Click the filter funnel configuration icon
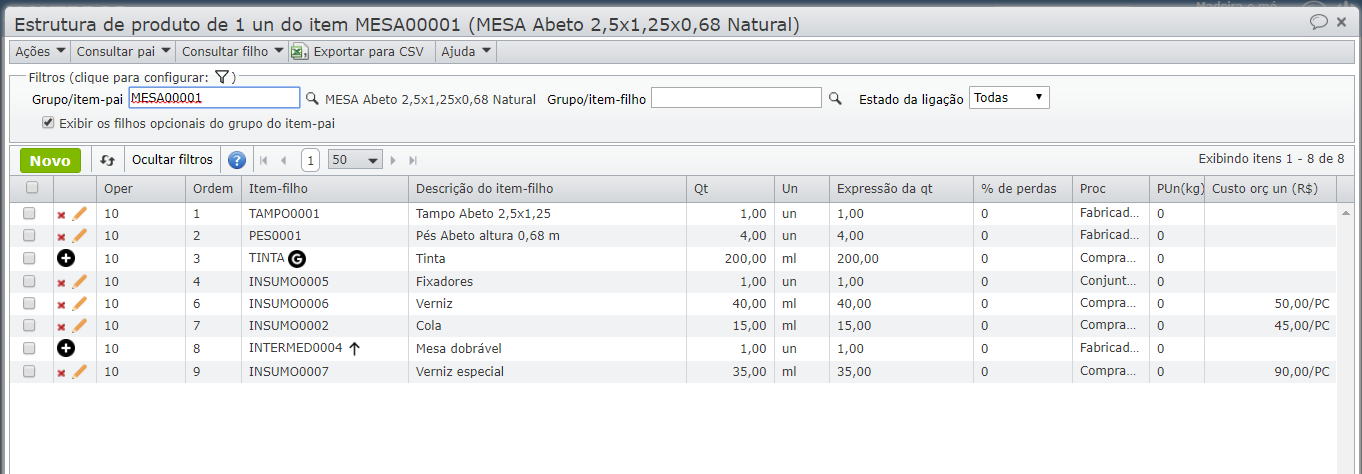 [x=223, y=77]
